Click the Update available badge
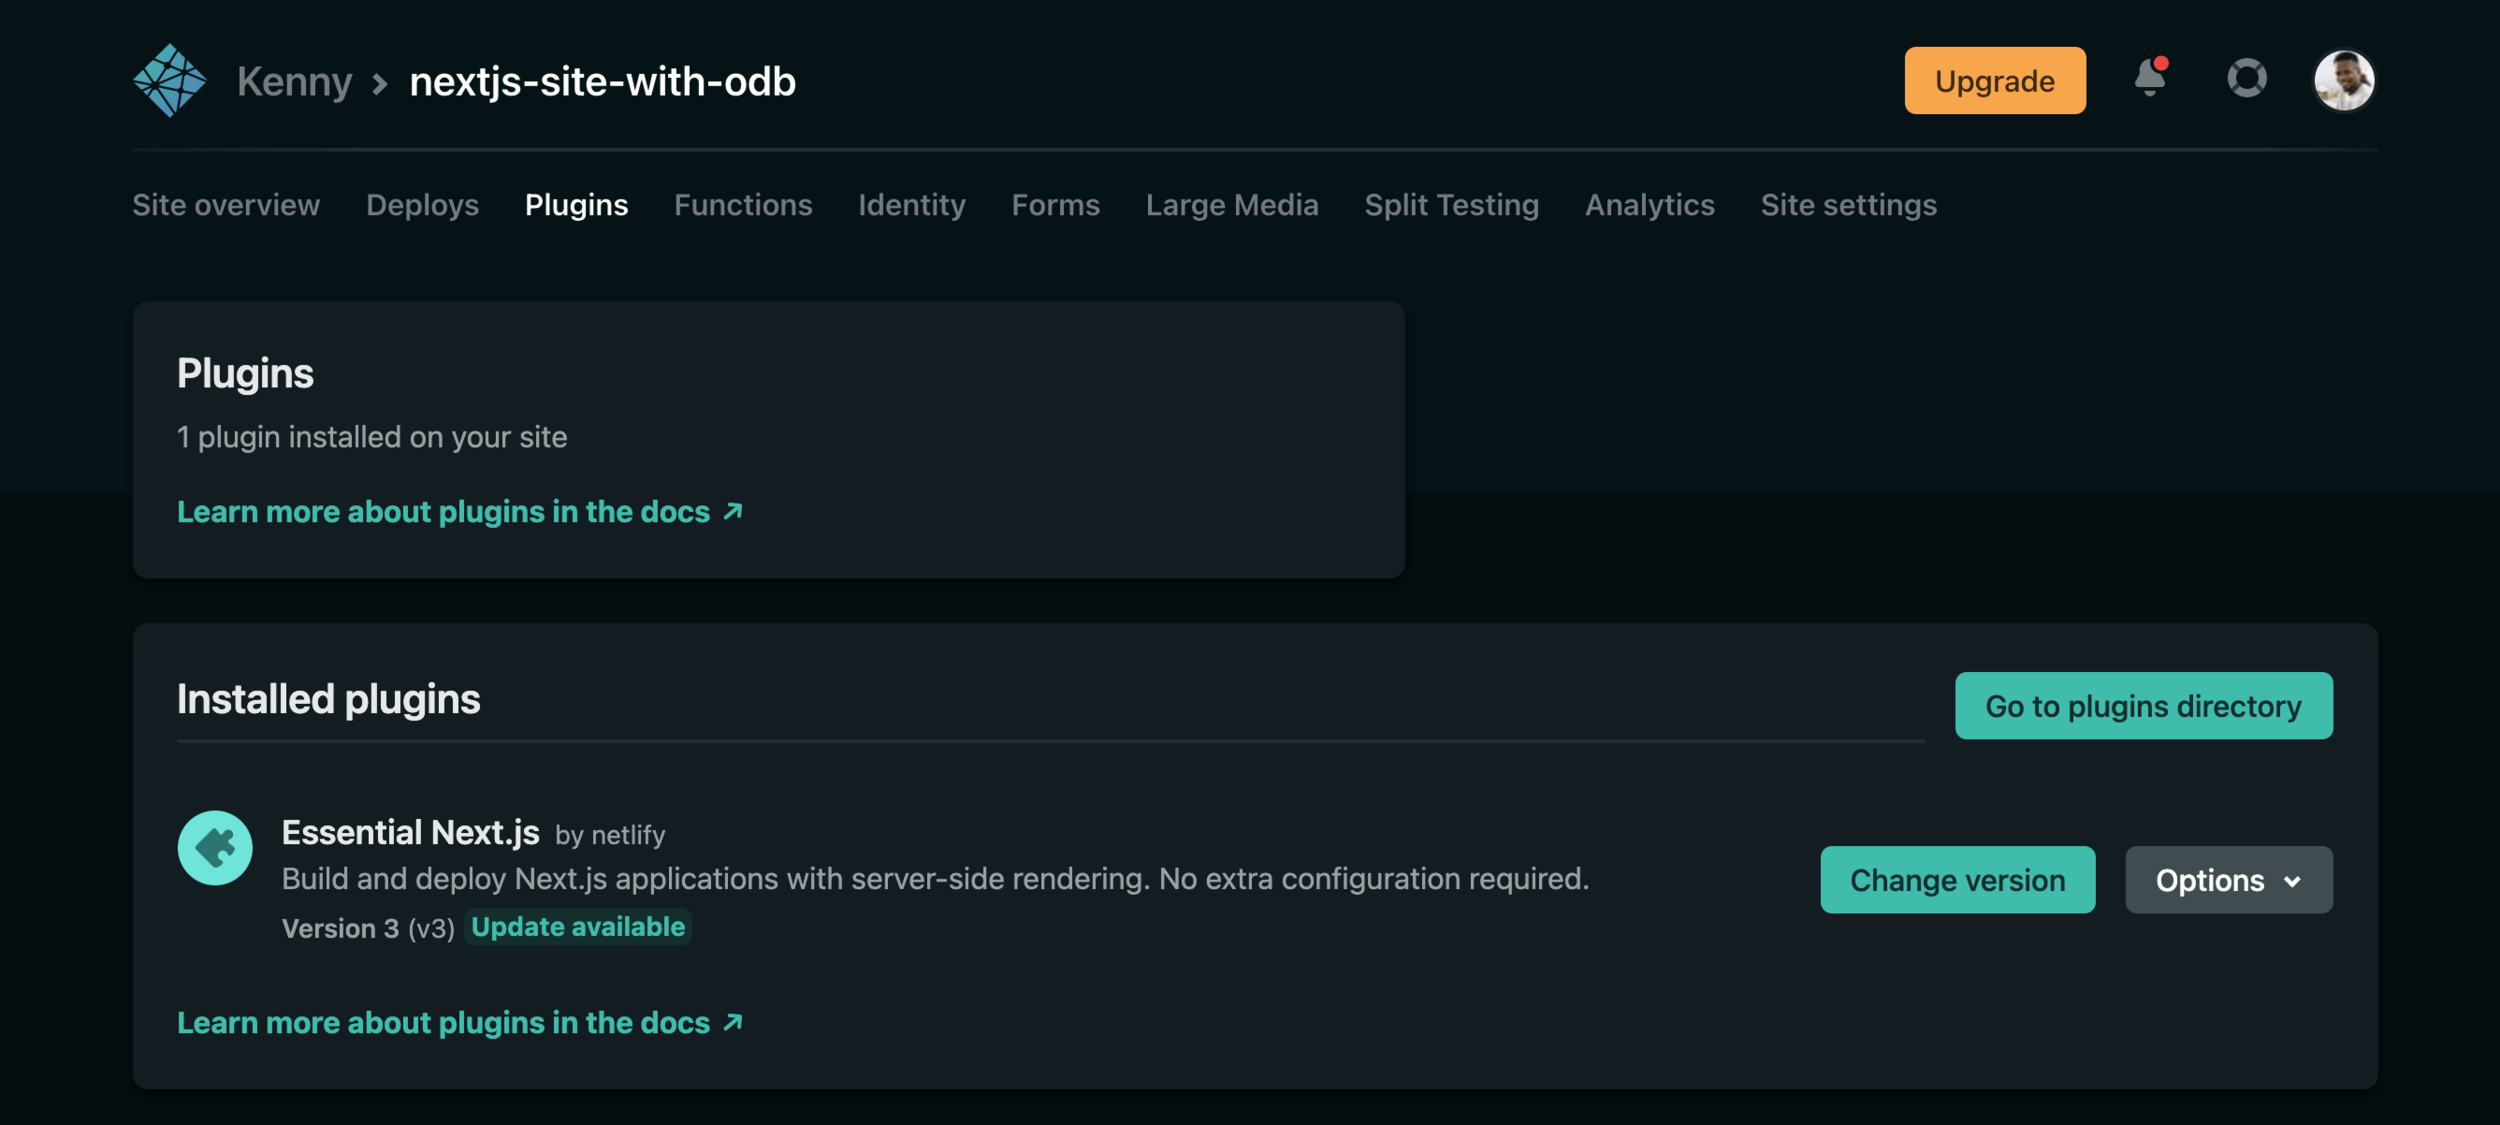Screen dimensions: 2500x1125 pyautogui.click(x=578, y=927)
